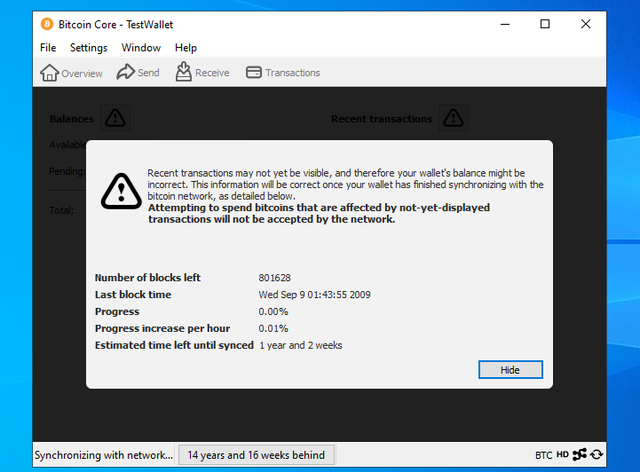Click the Progress value 0.00%
The width and height of the screenshot is (640, 472).
pyautogui.click(x=273, y=312)
